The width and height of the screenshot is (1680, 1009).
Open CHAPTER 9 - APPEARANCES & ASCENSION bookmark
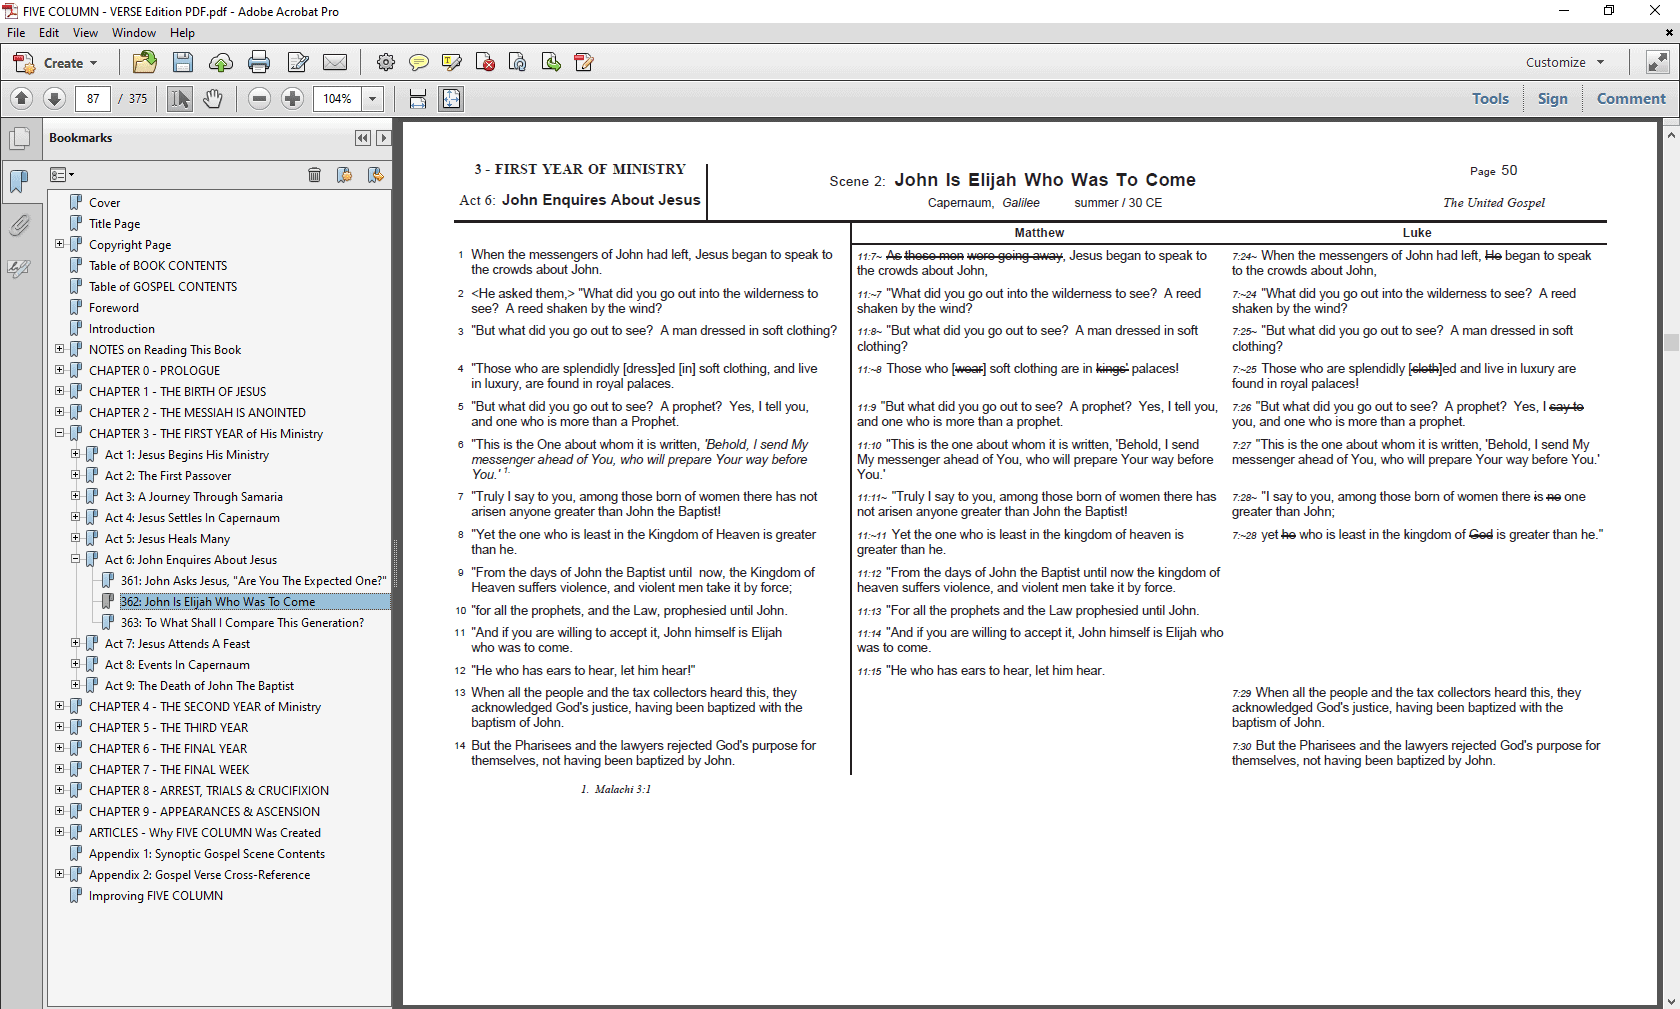pyautogui.click(x=204, y=811)
